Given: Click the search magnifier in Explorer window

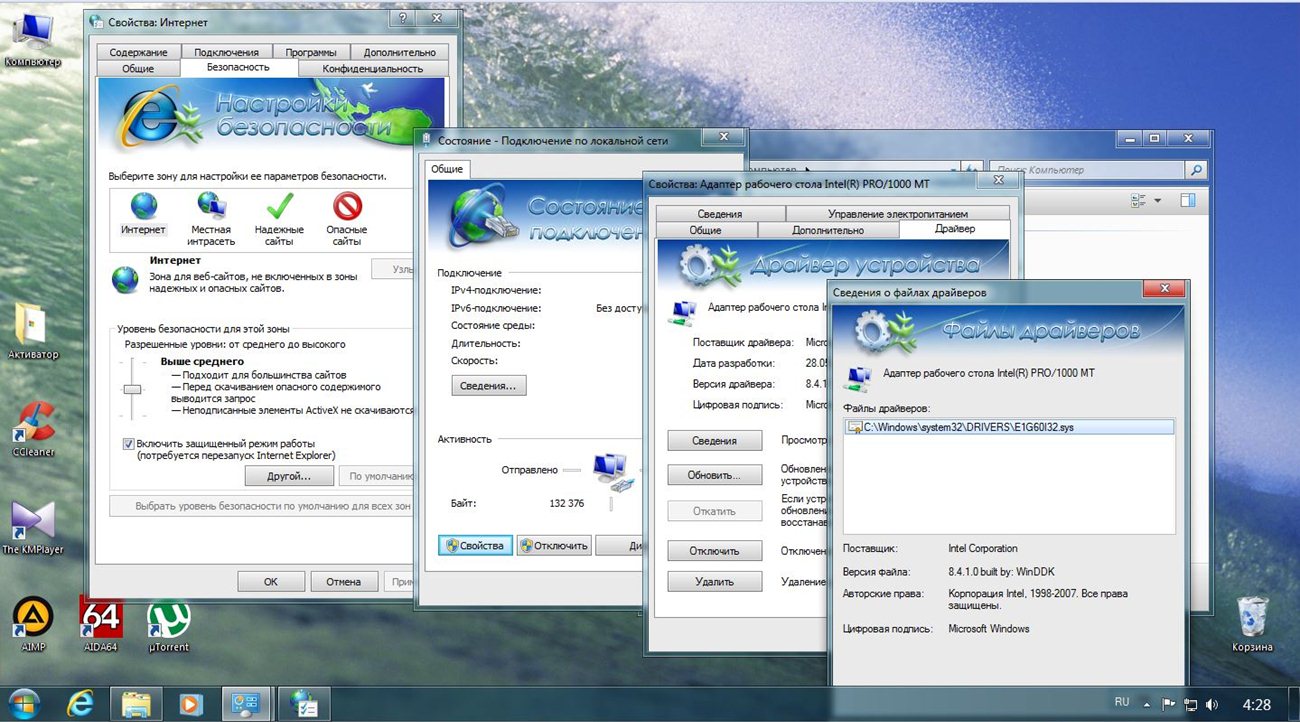Looking at the screenshot, I should 1197,170.
